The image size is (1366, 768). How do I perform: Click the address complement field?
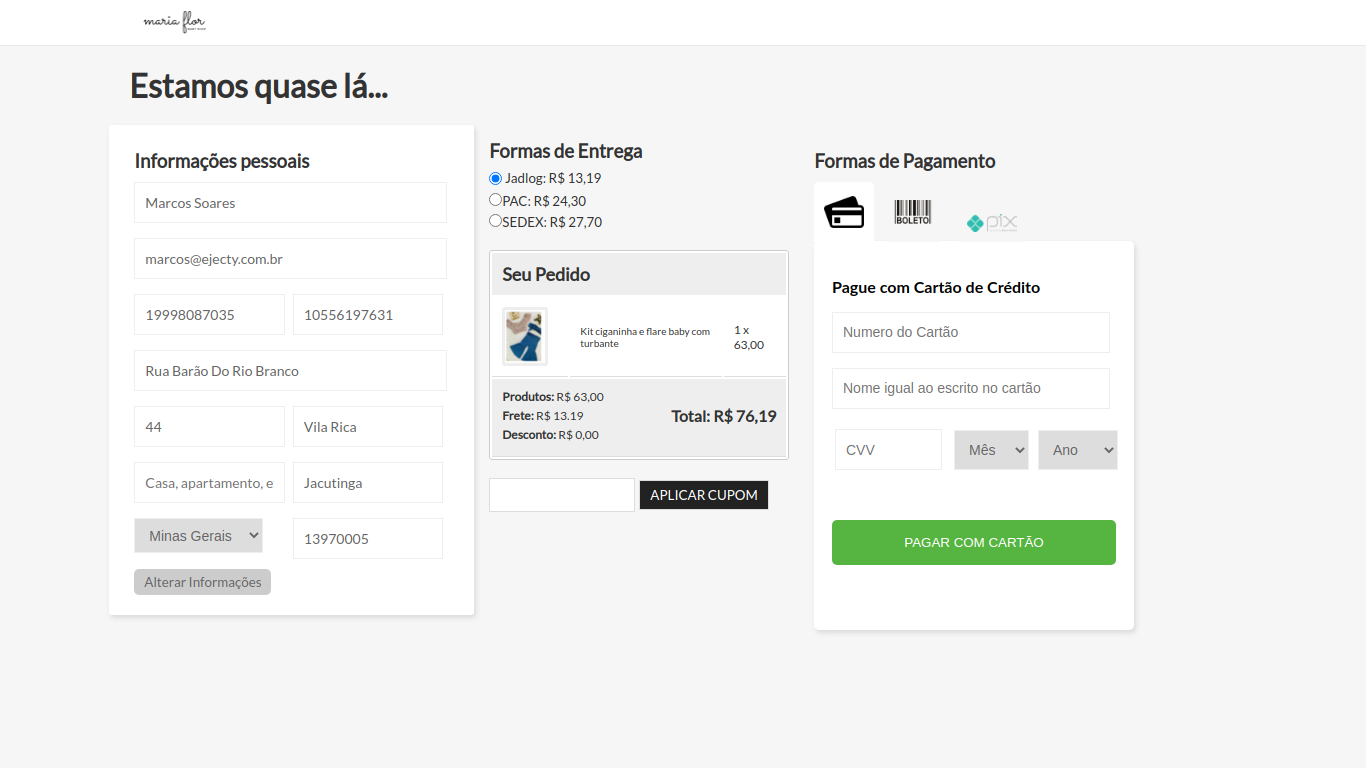click(209, 483)
